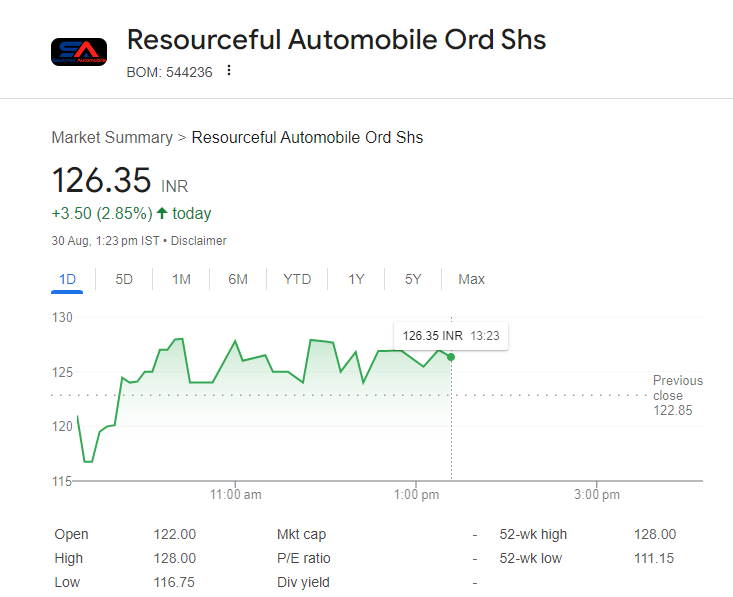Viewport: 733px width, 597px height.
Task: Select the Max chart range tab
Action: point(471,279)
